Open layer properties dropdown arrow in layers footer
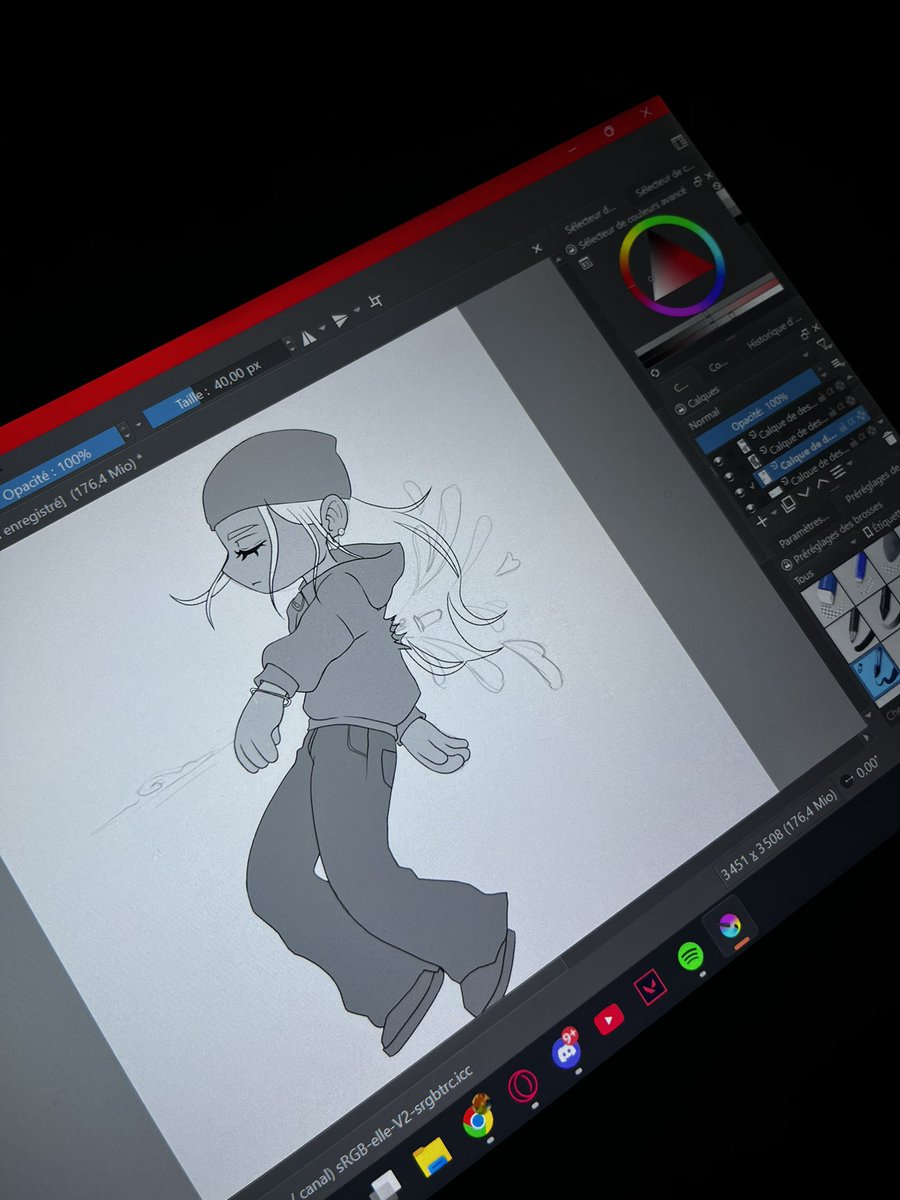900x1200 pixels. click(850, 463)
